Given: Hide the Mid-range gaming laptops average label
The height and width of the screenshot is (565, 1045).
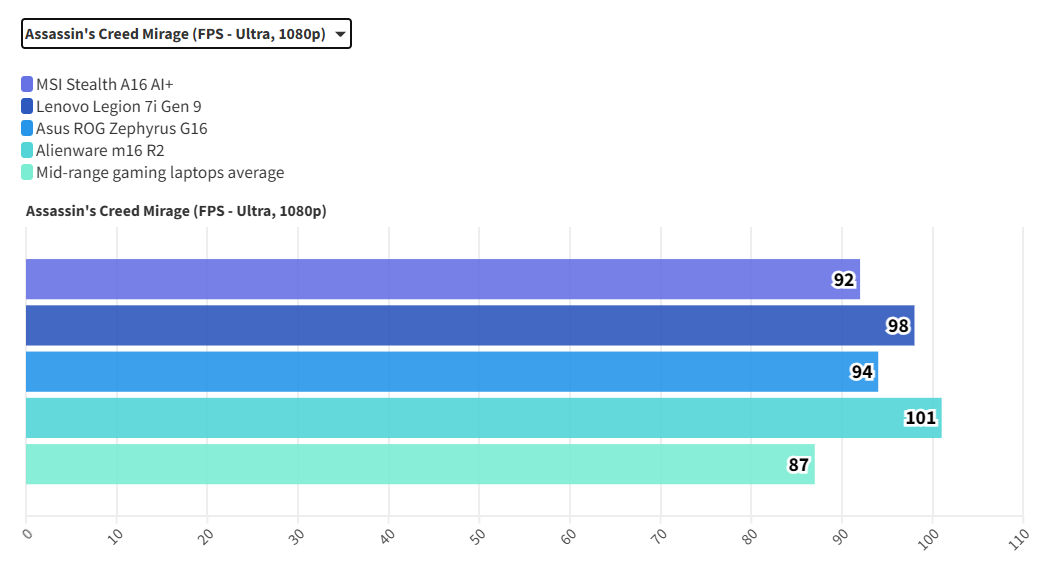Looking at the screenshot, I should 160,172.
